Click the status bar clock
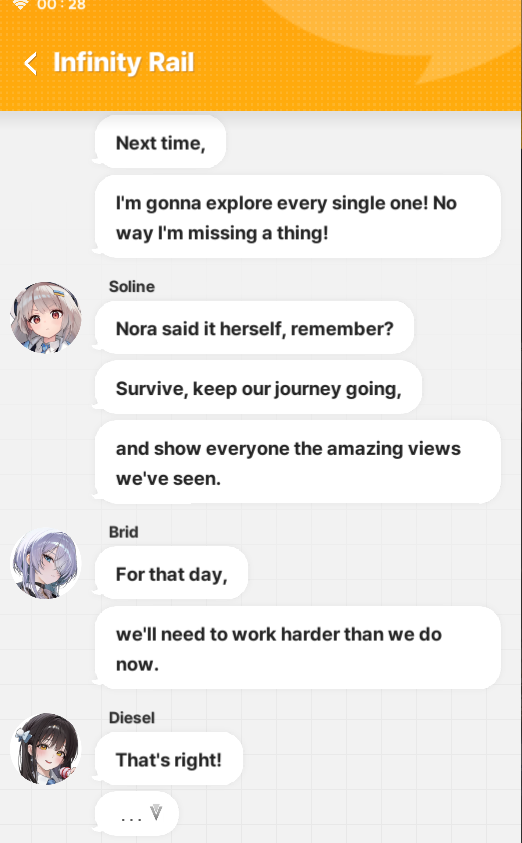 (x=61, y=5)
